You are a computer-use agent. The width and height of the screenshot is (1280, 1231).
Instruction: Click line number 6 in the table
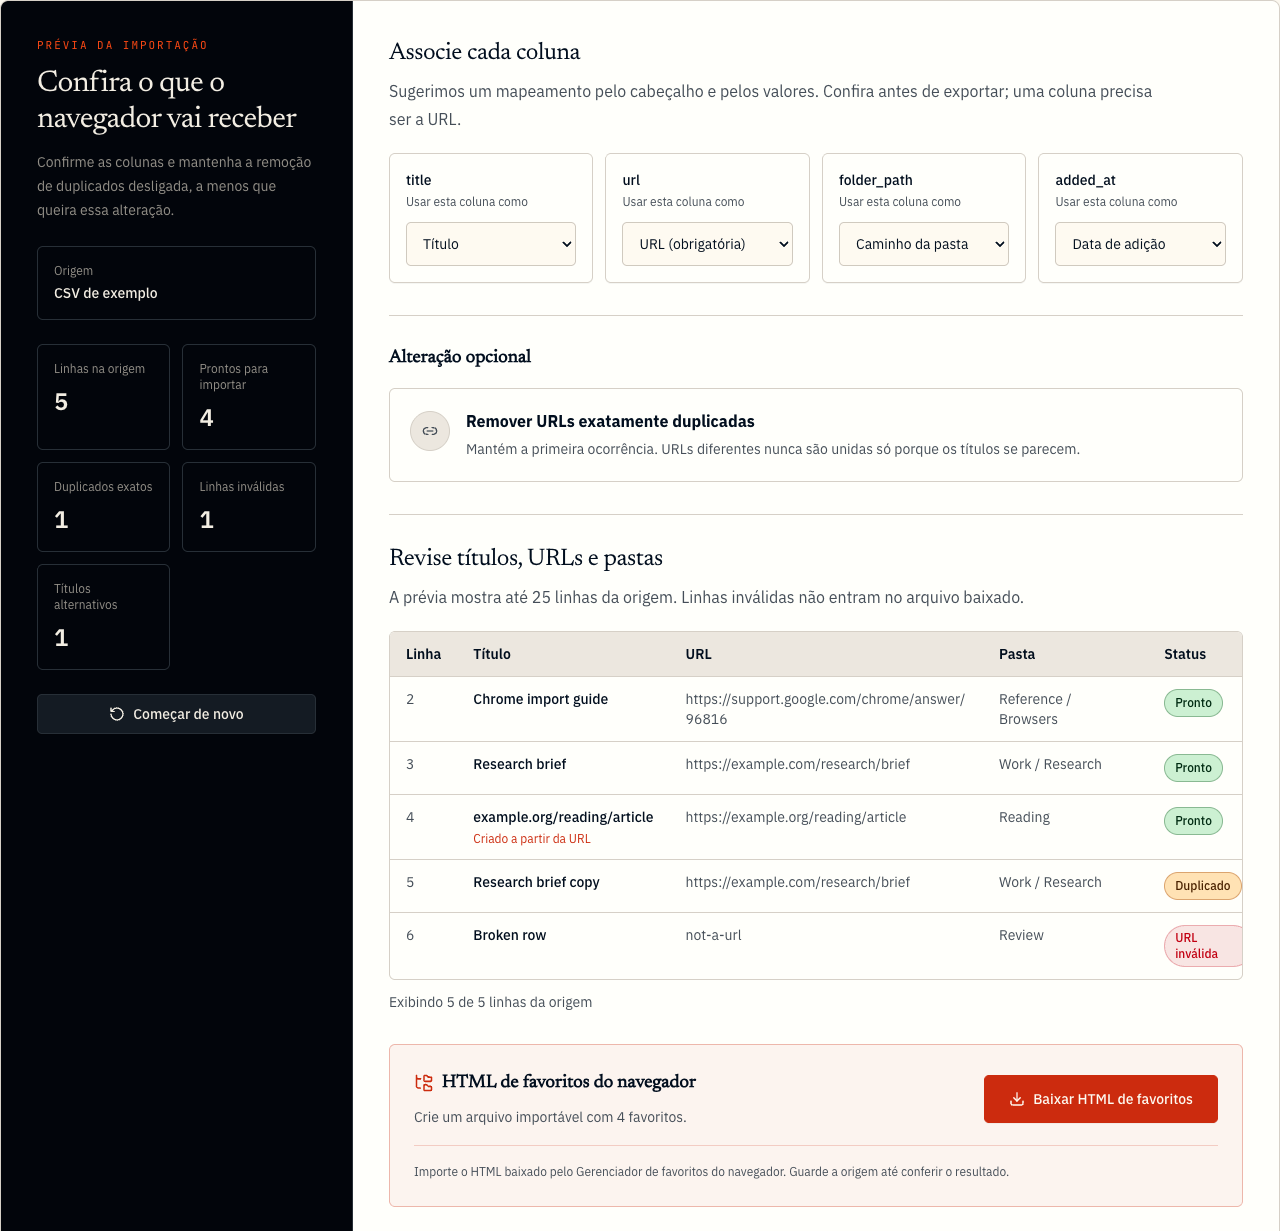tap(410, 935)
